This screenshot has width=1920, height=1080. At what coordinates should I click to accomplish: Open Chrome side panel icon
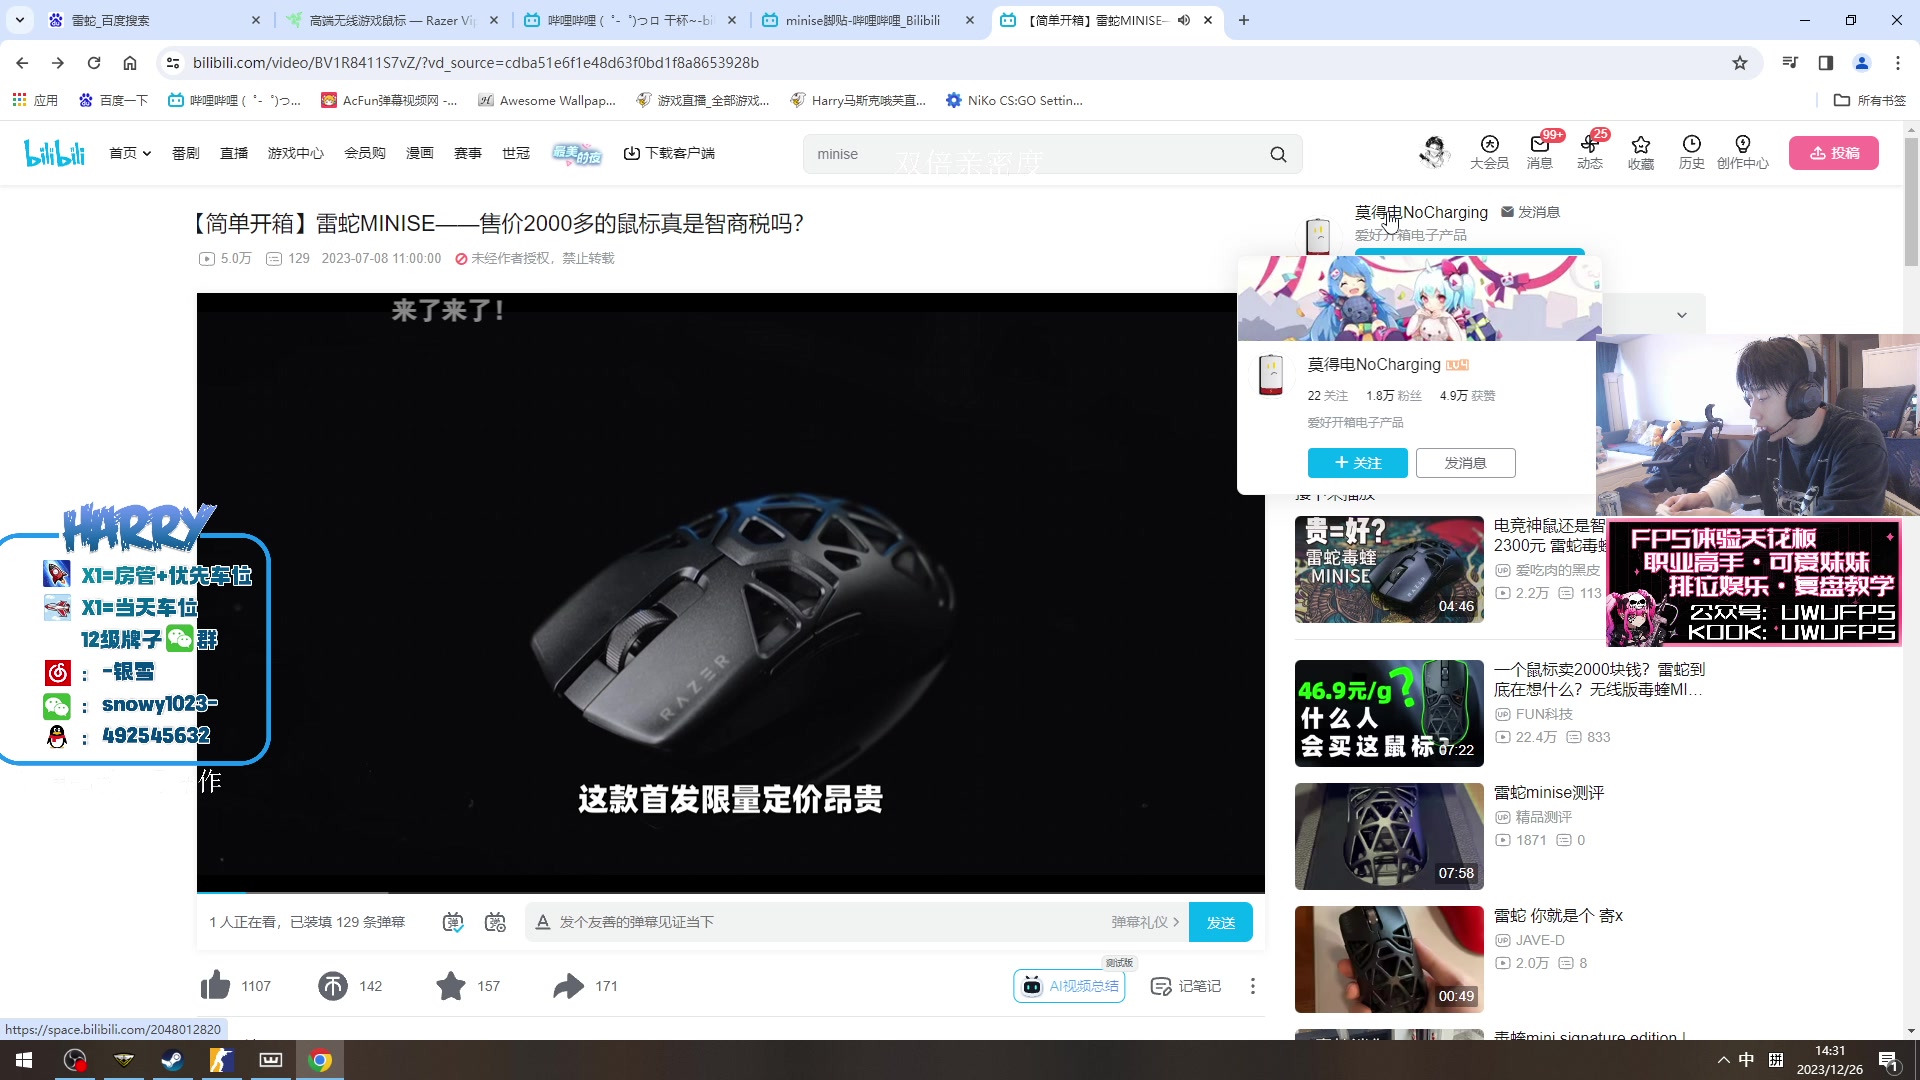pos(1826,63)
